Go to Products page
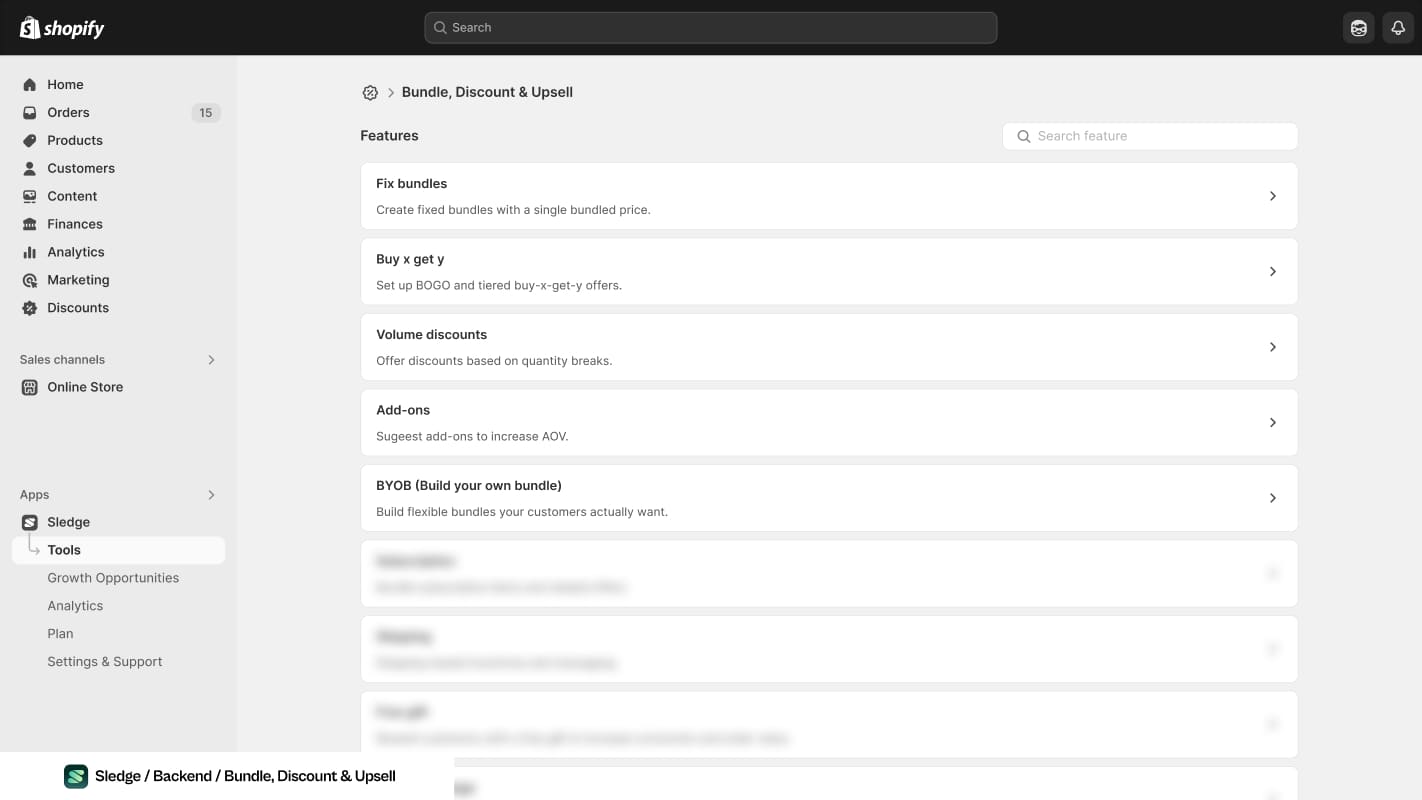 coord(75,141)
